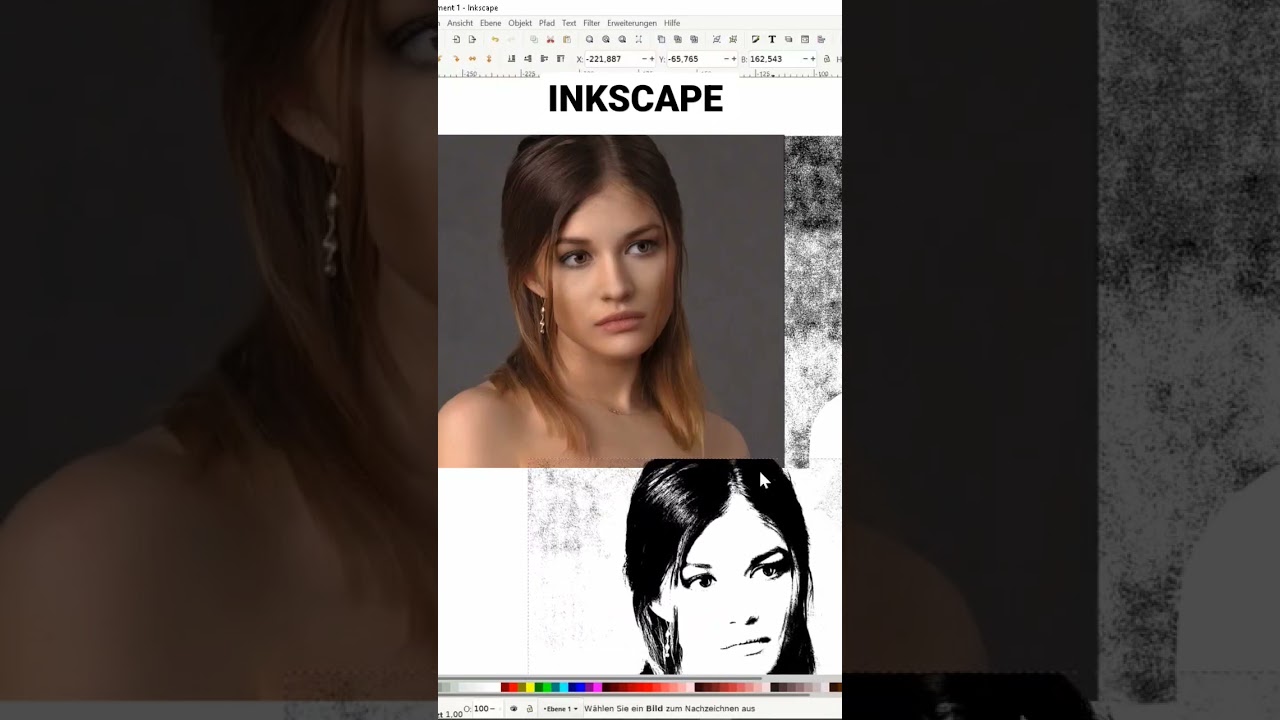Click the raise one step icon
1280x720 pixels.
(544, 59)
